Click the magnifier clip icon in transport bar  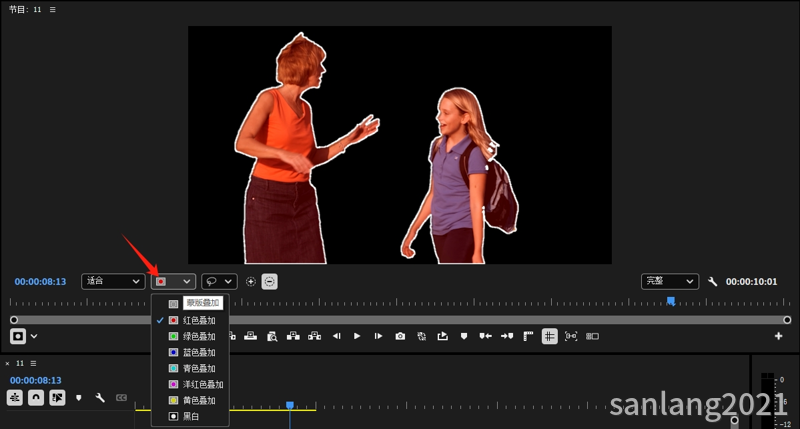(272, 336)
